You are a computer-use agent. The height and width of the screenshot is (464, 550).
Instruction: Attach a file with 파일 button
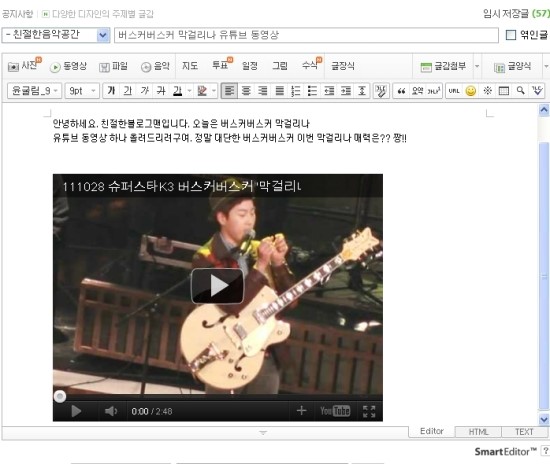(113, 66)
